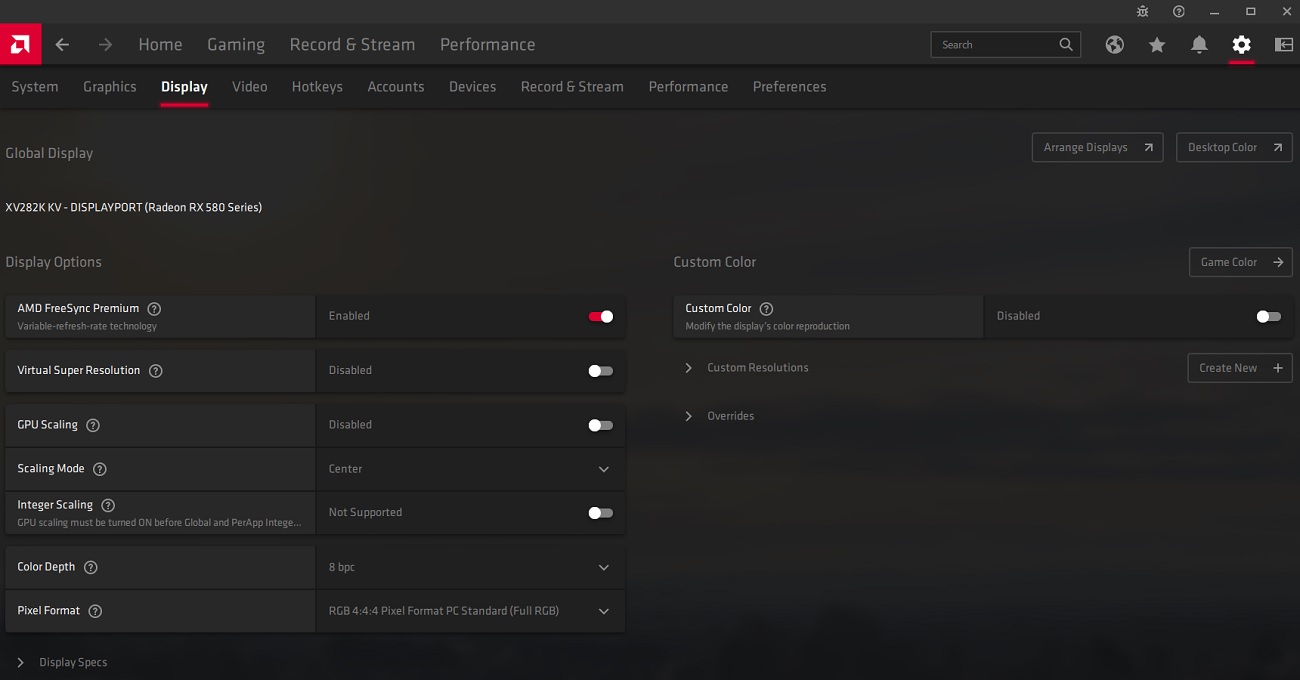Toggle AMD FreeSync Premium switch

(x=600, y=316)
